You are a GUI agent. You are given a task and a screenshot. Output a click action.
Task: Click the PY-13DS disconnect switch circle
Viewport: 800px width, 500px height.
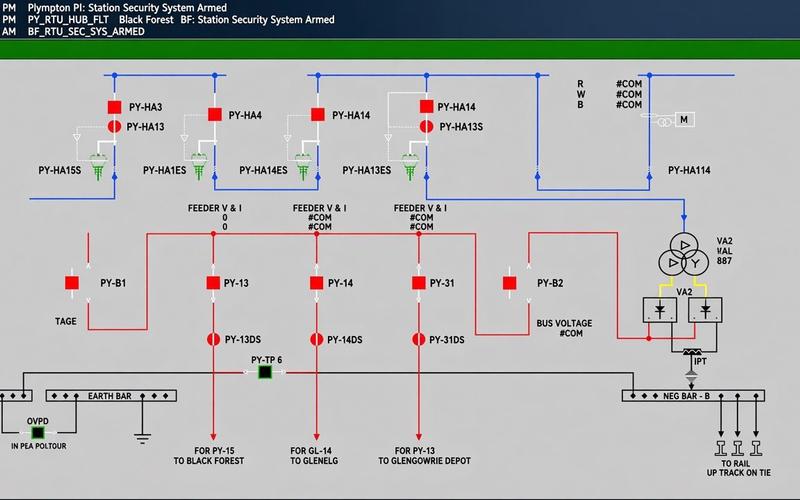(213, 339)
